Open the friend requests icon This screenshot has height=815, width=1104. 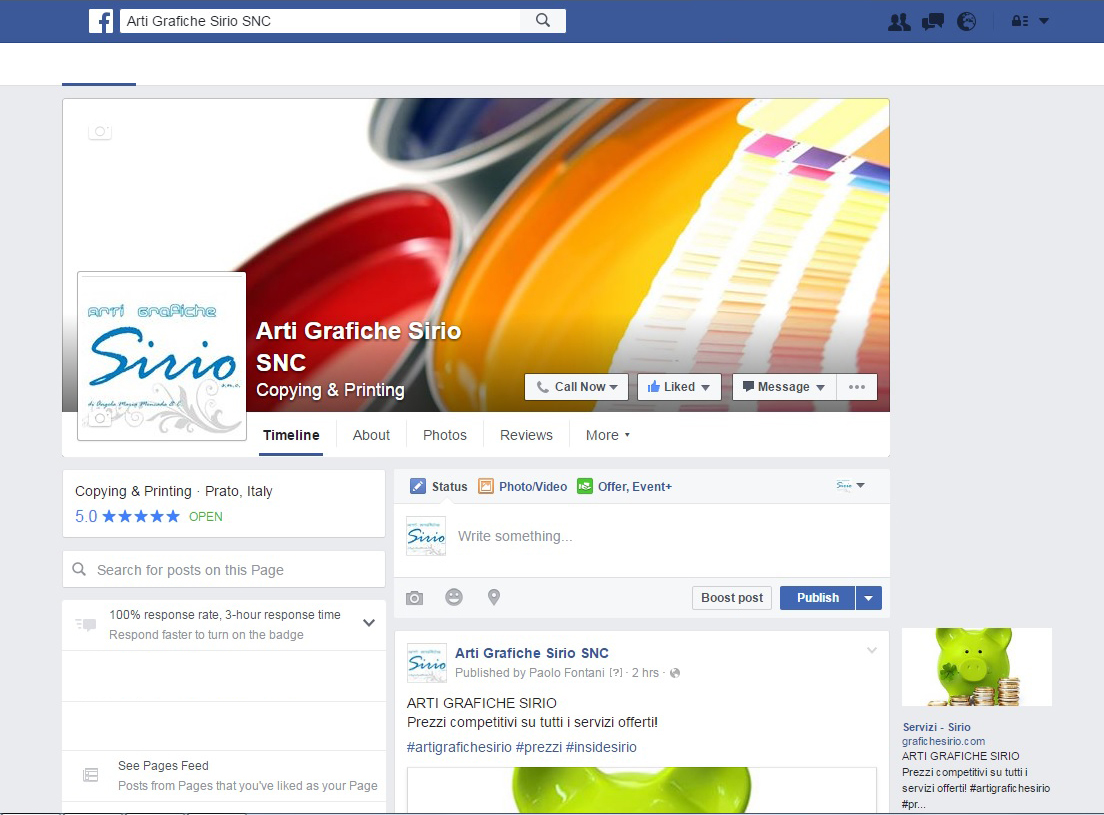(899, 21)
